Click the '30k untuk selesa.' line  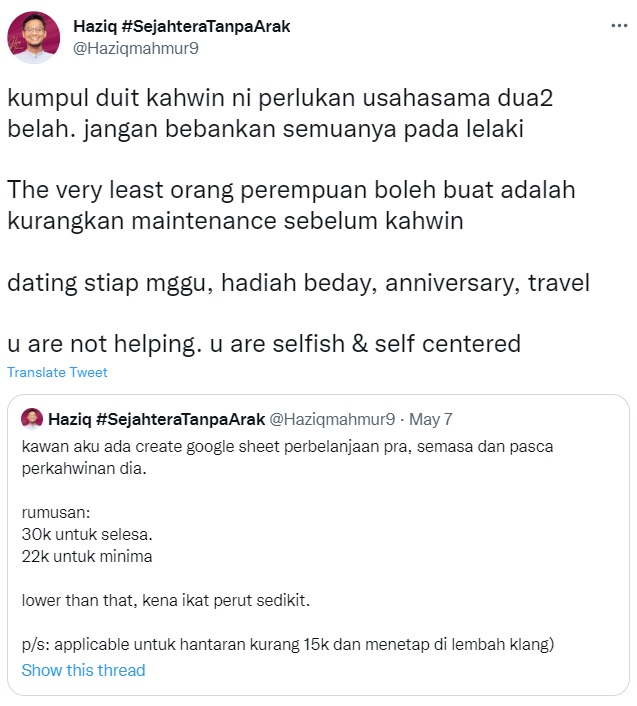click(x=82, y=535)
